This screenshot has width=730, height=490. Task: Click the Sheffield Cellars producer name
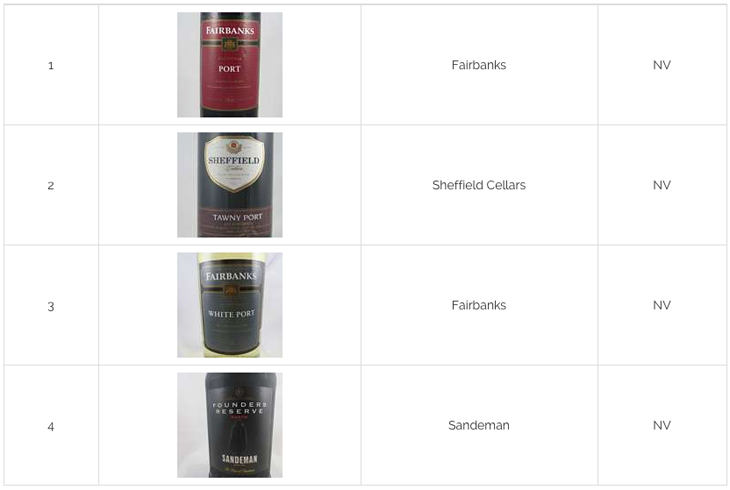pyautogui.click(x=479, y=185)
